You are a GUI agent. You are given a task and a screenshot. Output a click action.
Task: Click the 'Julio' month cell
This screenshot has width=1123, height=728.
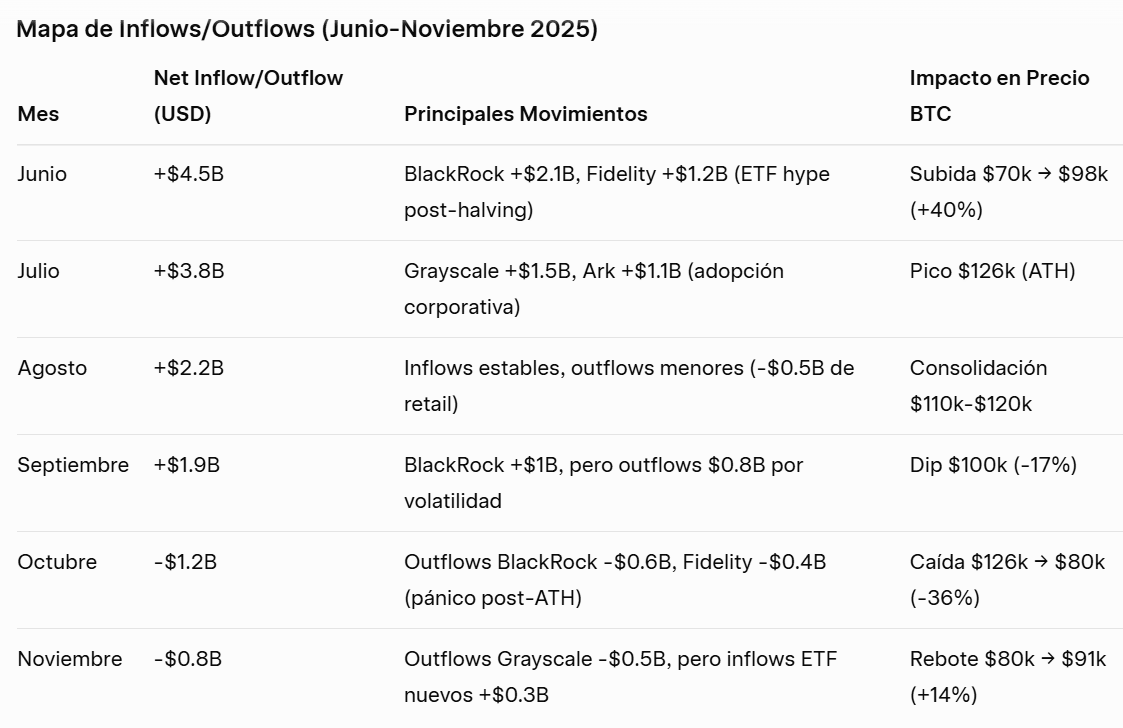(38, 271)
